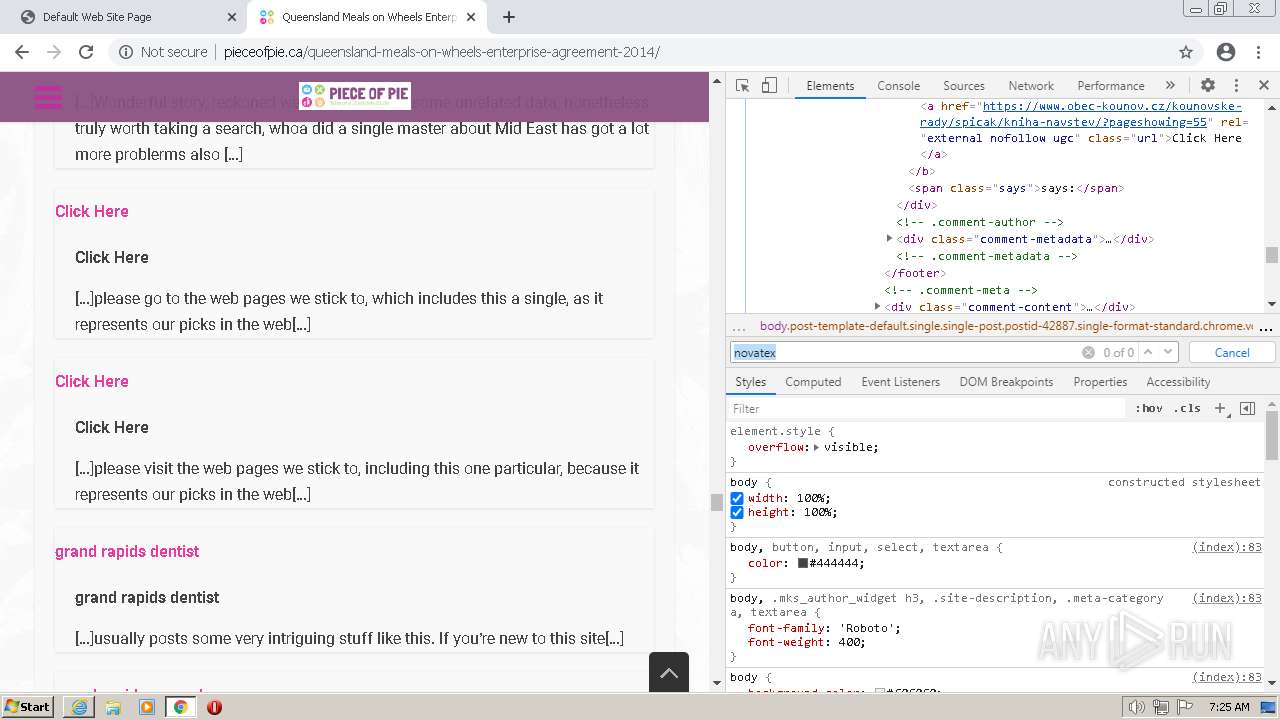Viewport: 1280px width, 720px height.
Task: Open the #444444 color swatch picker
Action: point(803,563)
